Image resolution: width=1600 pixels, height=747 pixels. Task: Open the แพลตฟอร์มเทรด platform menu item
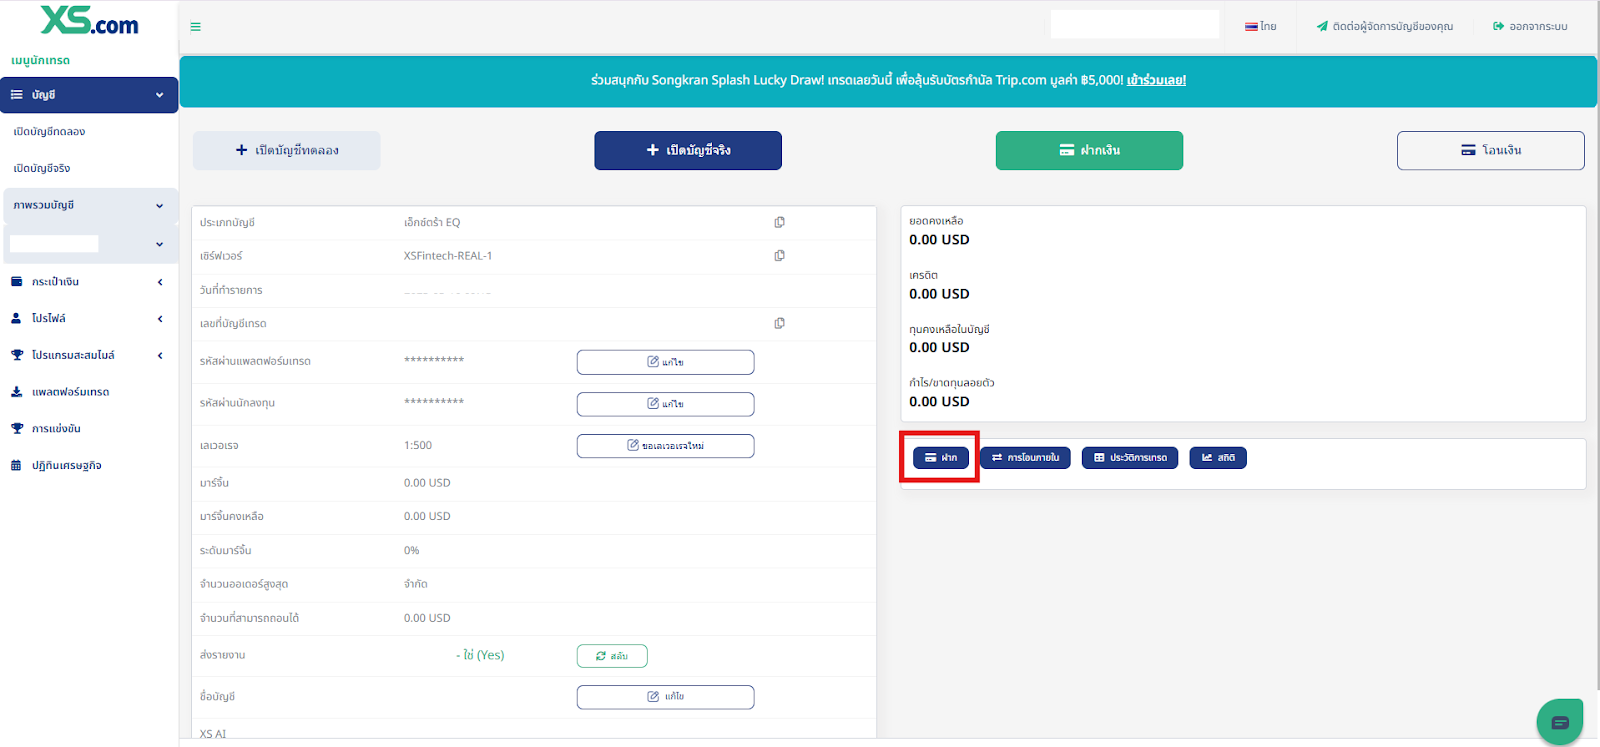(70, 392)
